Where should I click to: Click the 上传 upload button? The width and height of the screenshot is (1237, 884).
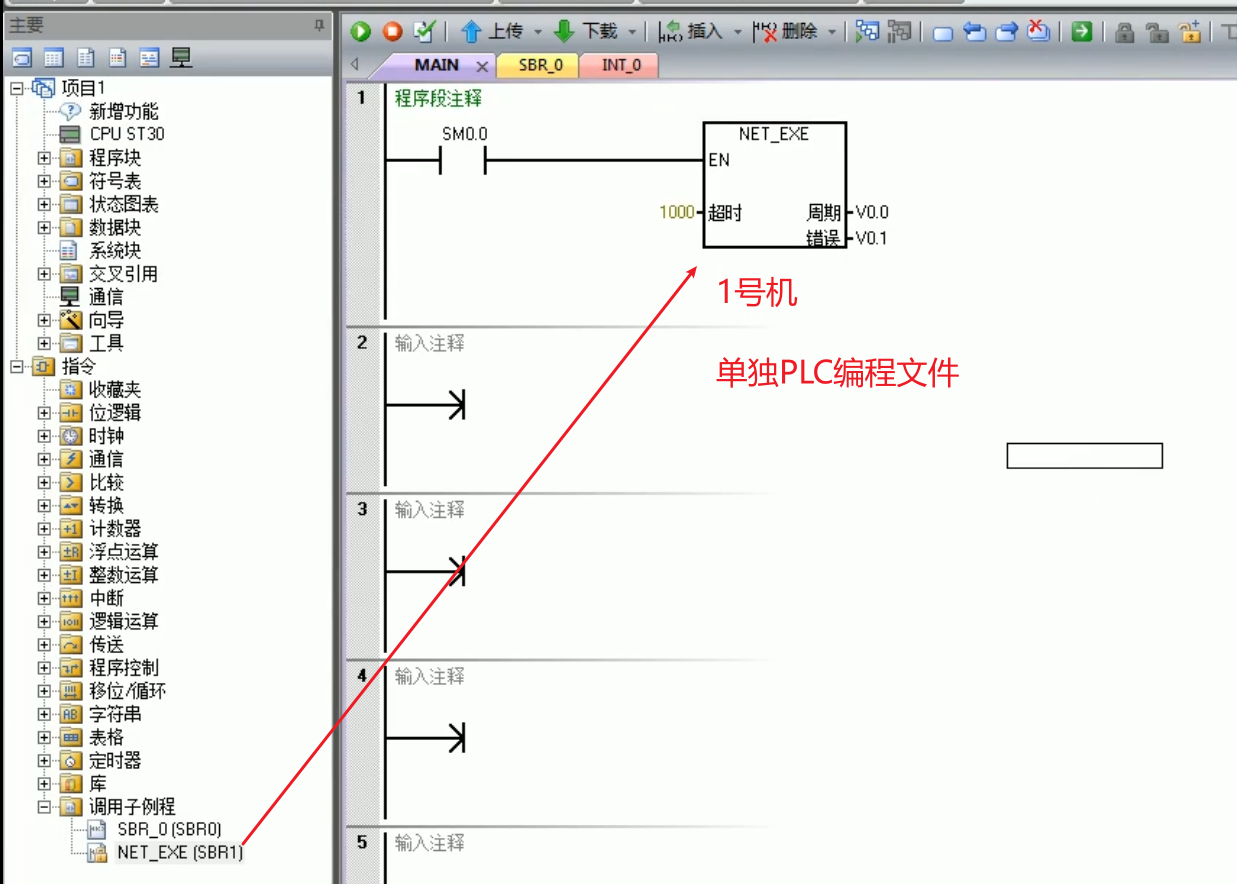(x=493, y=32)
